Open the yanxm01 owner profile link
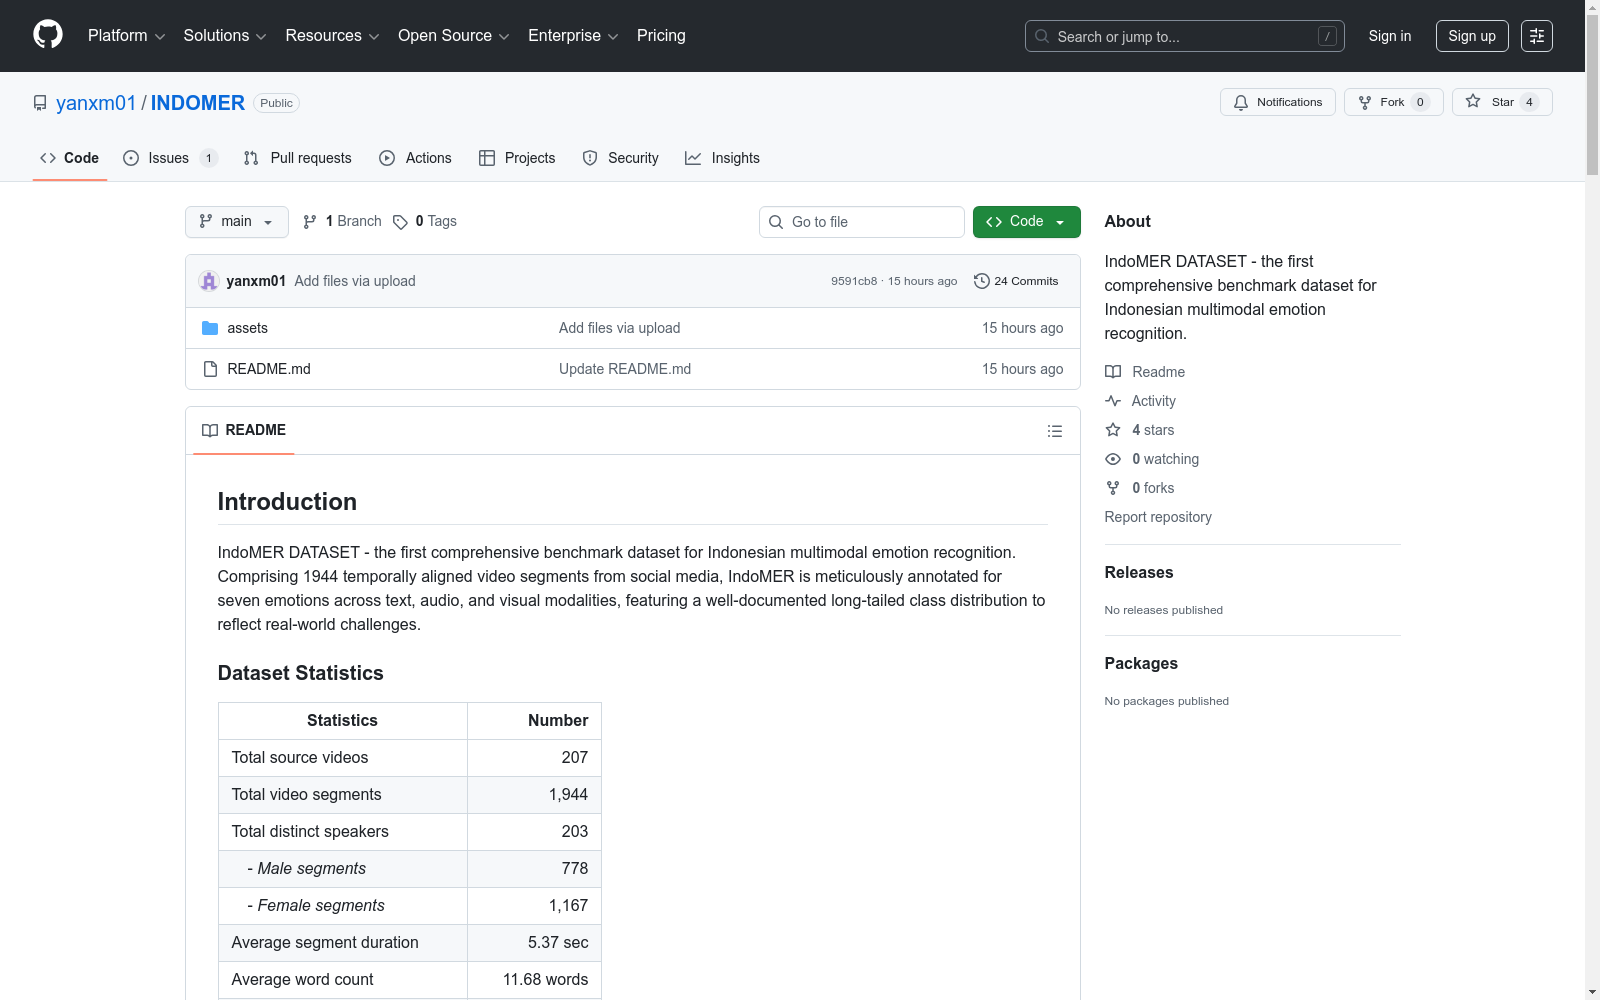 click(96, 103)
